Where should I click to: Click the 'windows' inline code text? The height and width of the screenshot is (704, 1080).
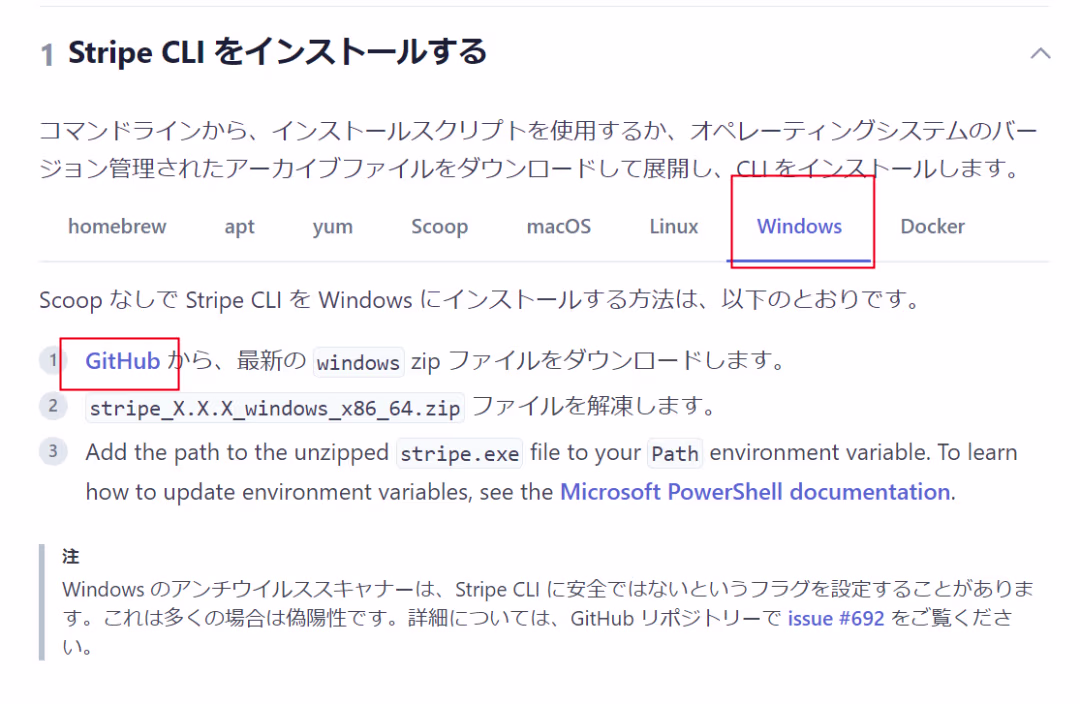pos(358,362)
